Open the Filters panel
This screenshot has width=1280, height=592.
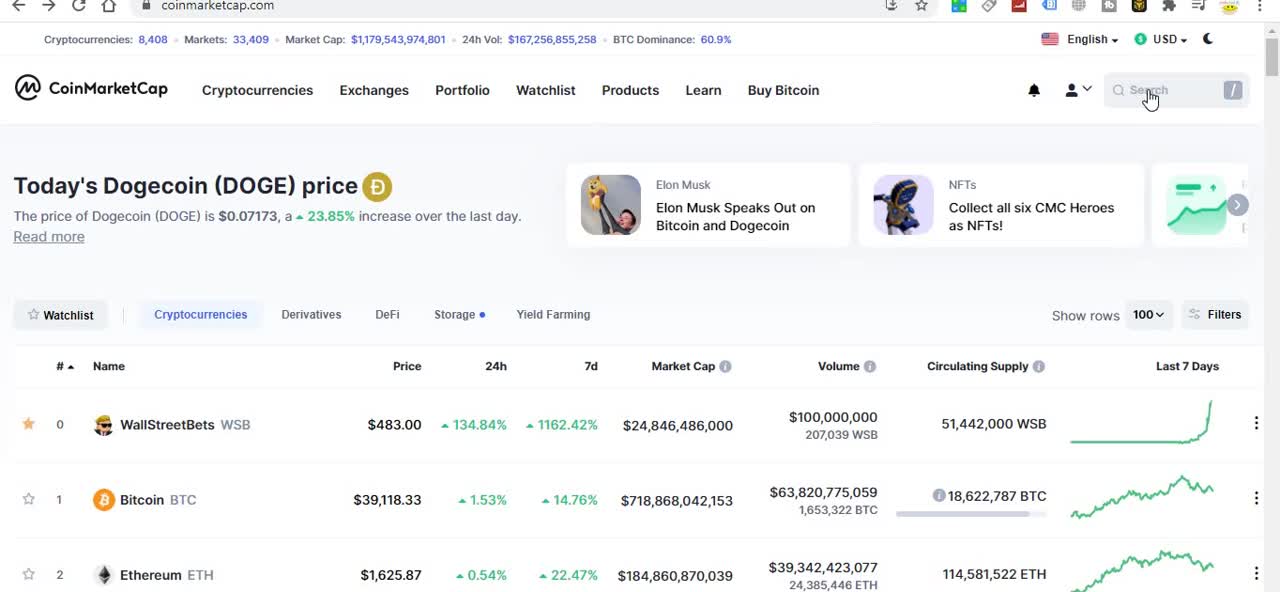click(x=1215, y=315)
